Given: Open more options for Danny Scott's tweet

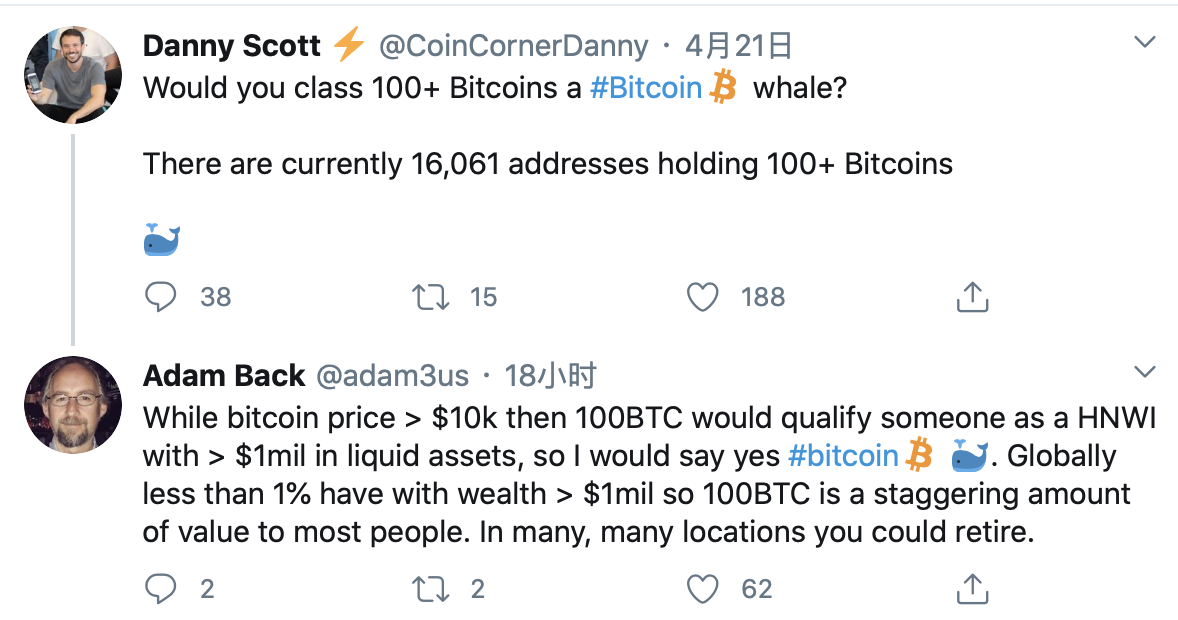Looking at the screenshot, I should [x=1144, y=42].
